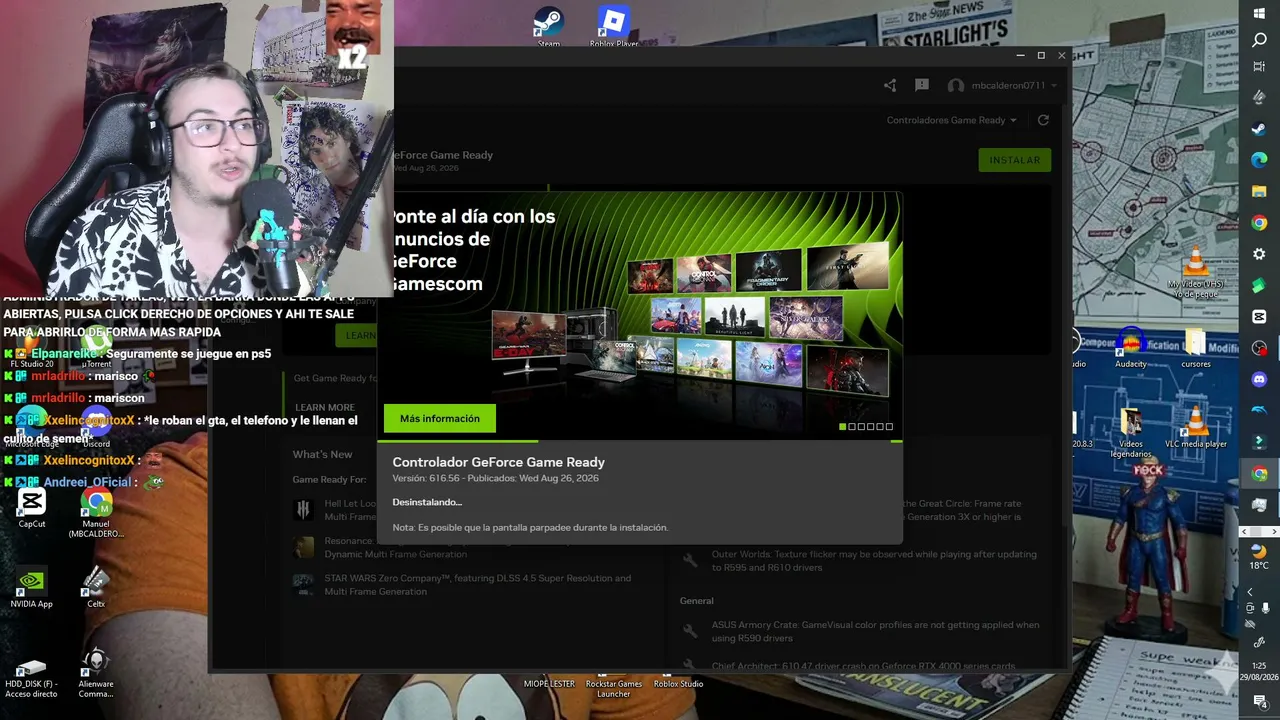Expand the Controladores Game Ready dropdown
The width and height of the screenshot is (1280, 720).
[x=951, y=120]
